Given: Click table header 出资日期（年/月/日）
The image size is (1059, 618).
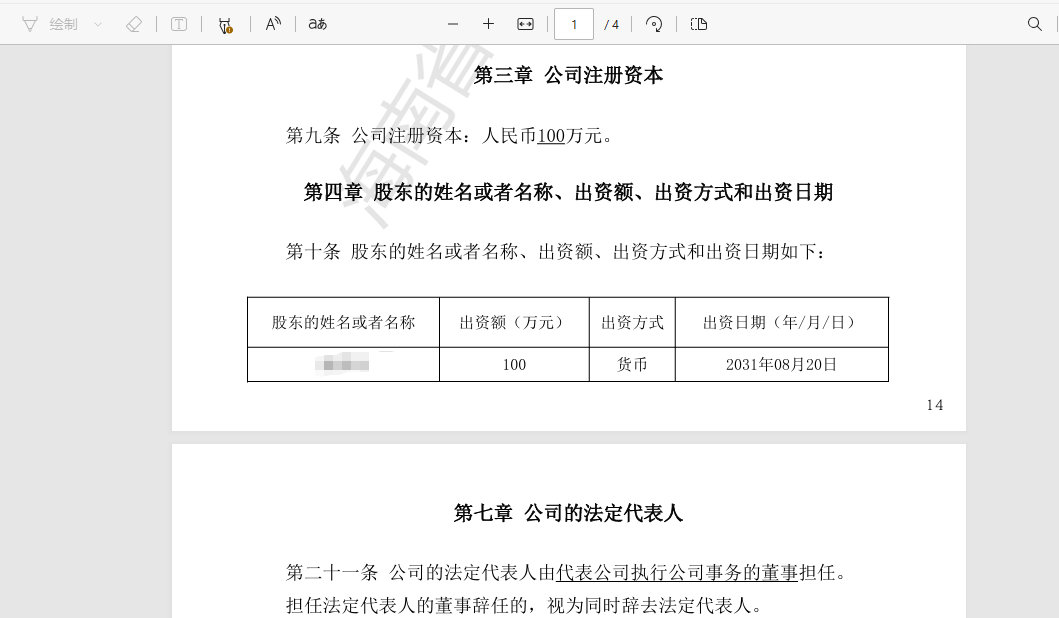Looking at the screenshot, I should click(781, 323).
